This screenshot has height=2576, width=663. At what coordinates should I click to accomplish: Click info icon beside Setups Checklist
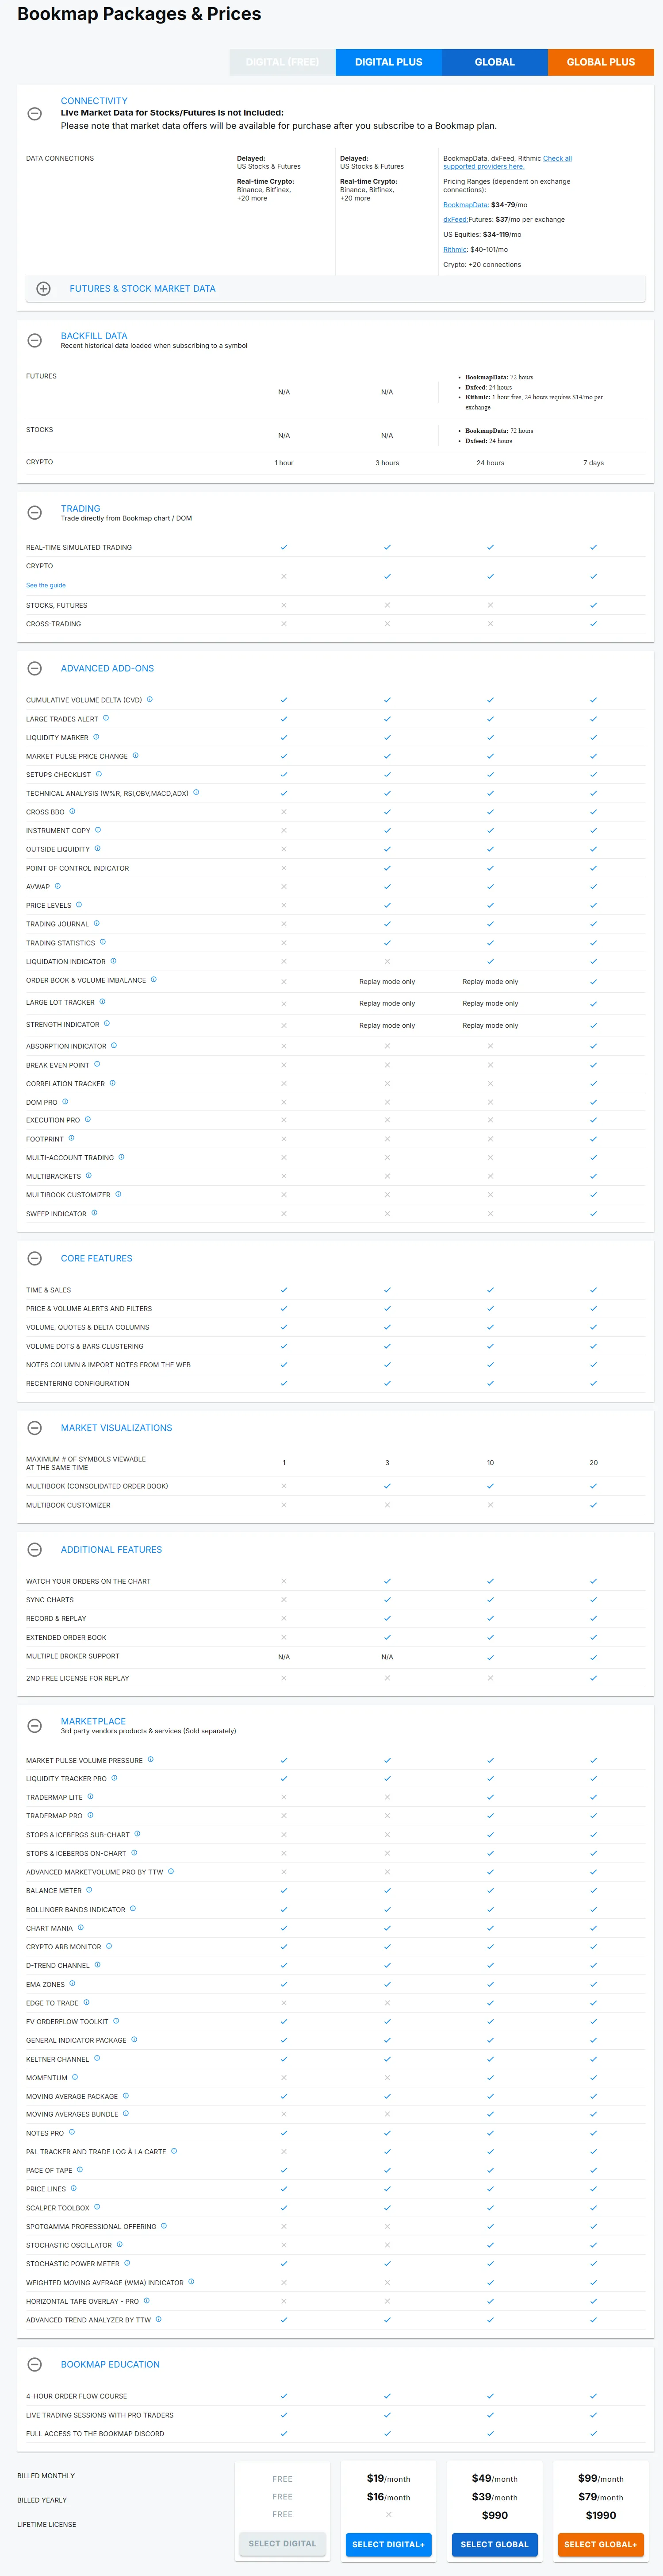pyautogui.click(x=98, y=774)
